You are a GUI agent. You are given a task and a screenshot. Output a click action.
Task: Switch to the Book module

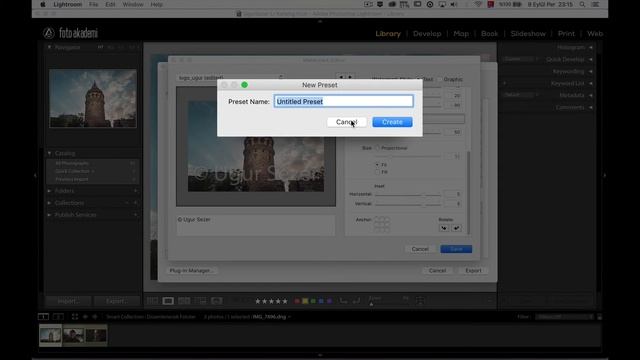489,34
